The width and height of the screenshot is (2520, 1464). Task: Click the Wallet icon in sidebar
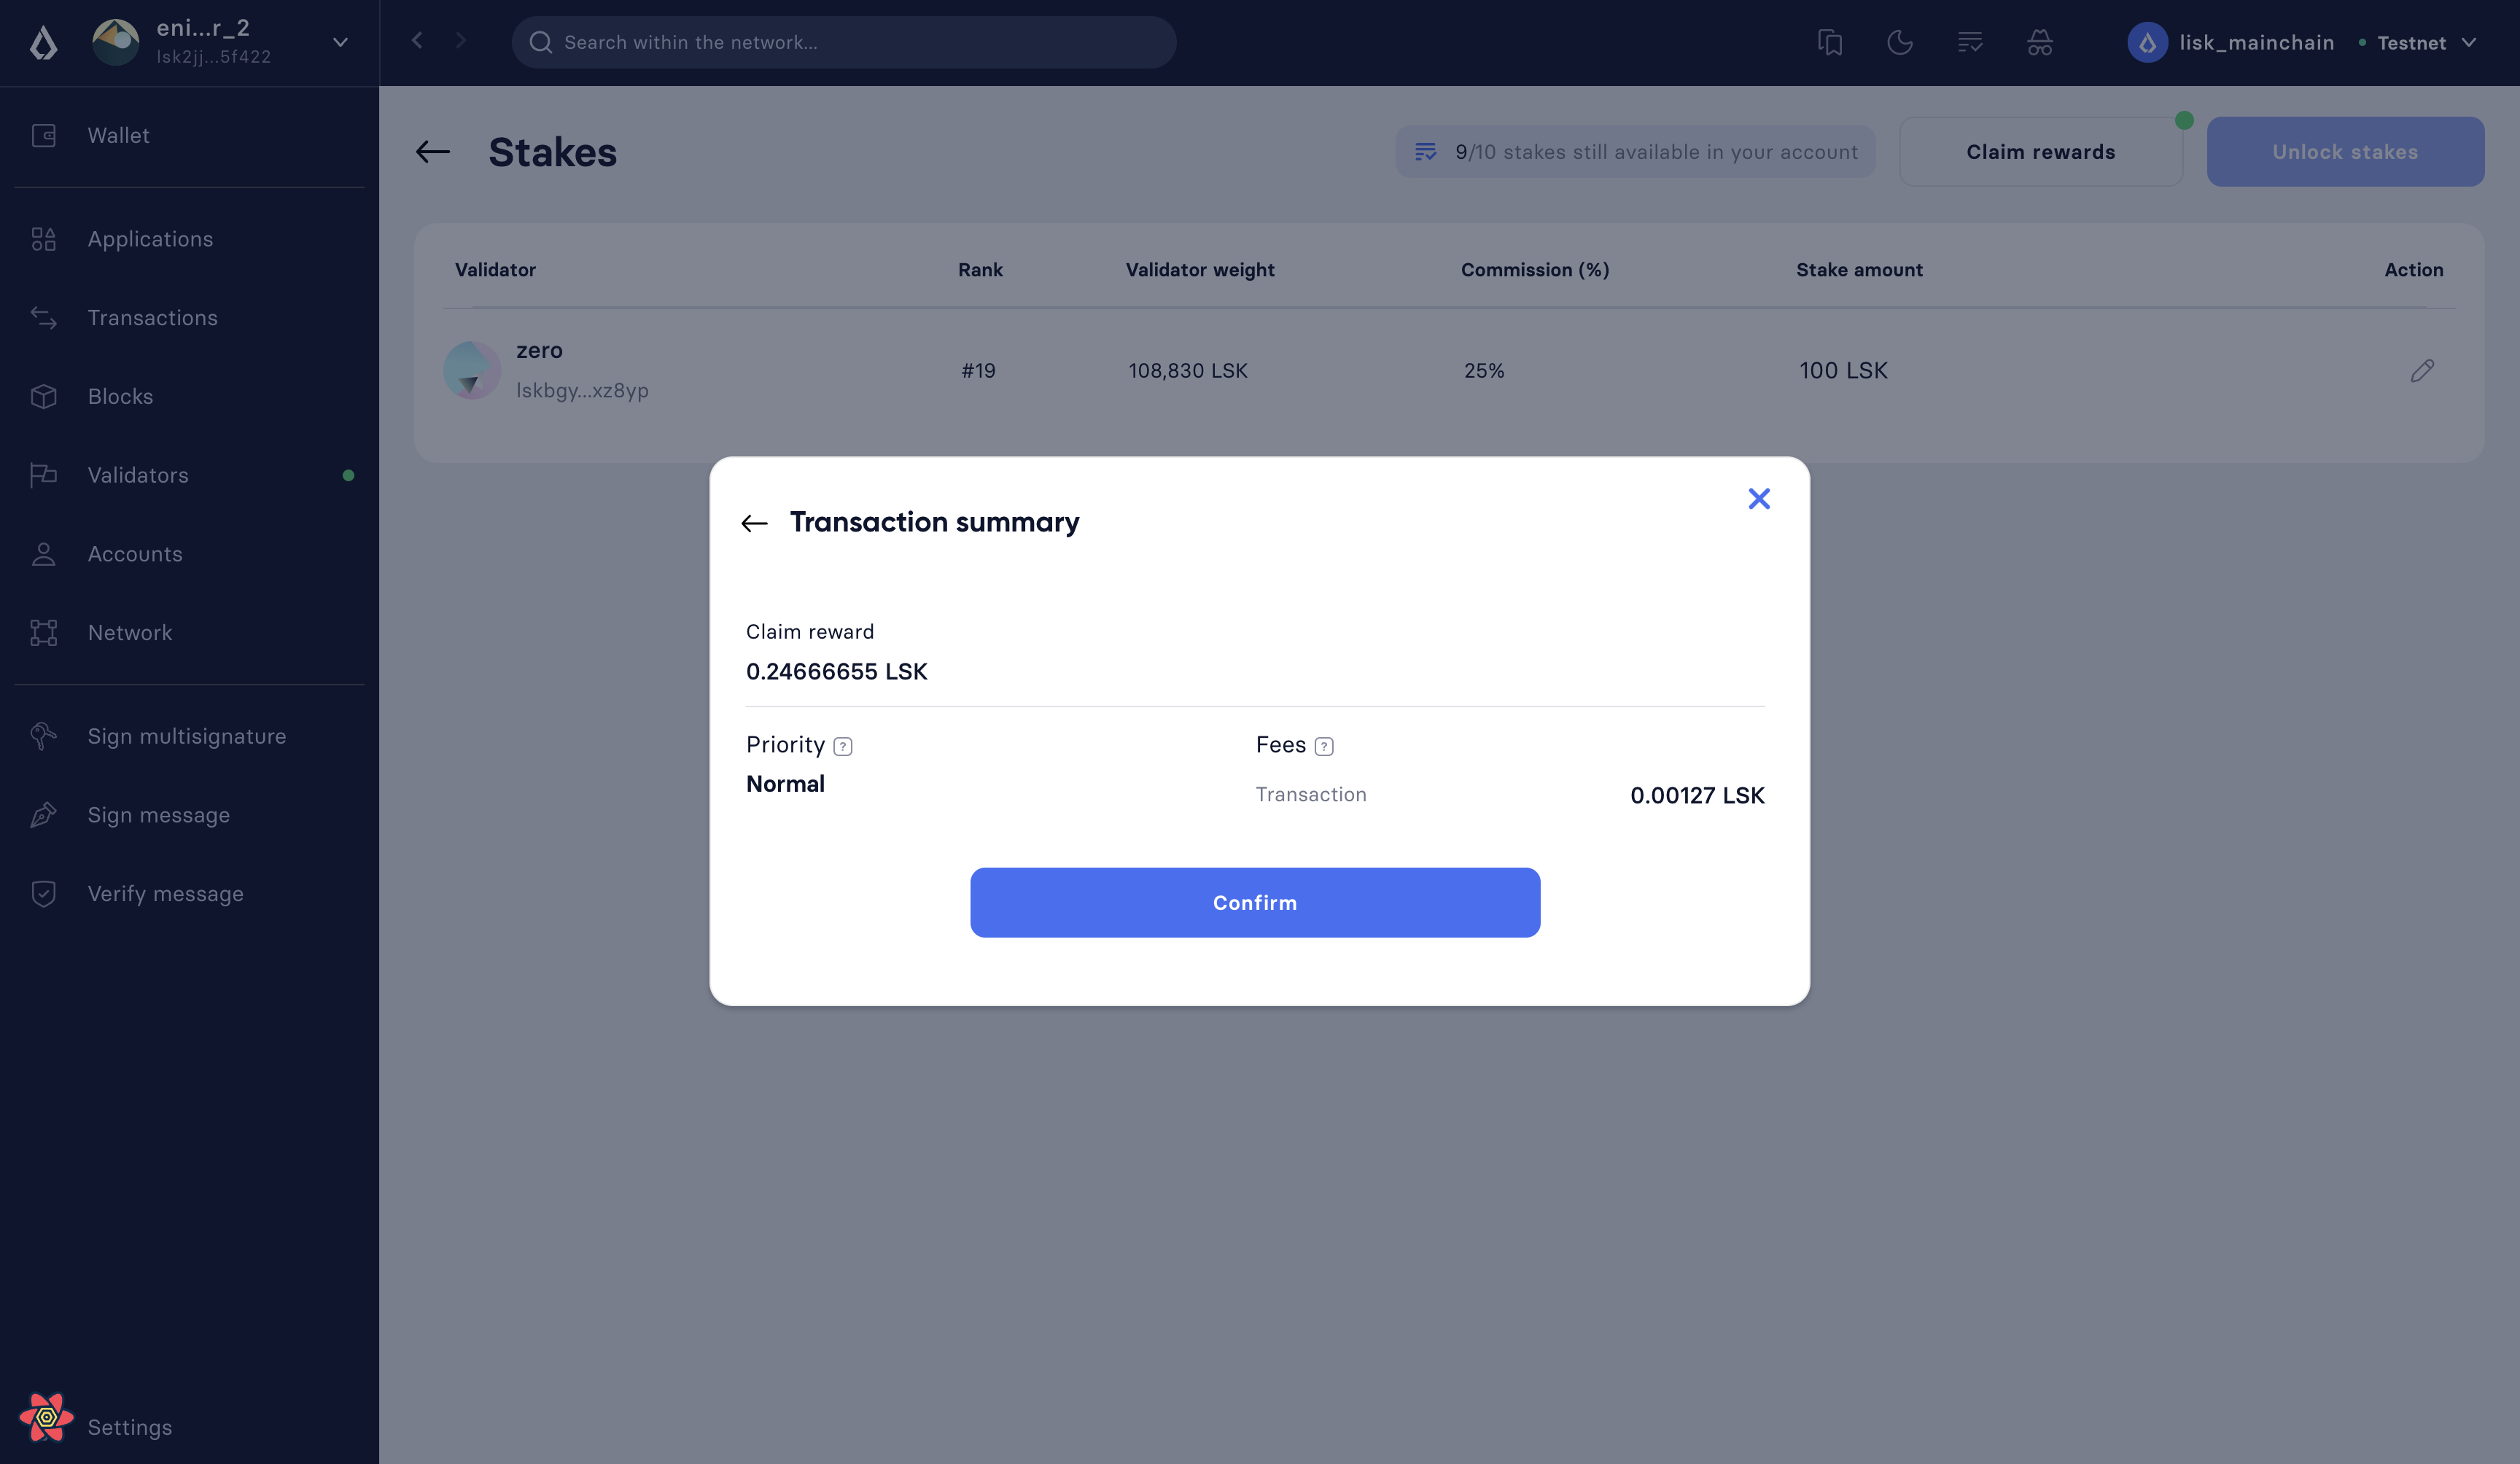pyautogui.click(x=44, y=134)
